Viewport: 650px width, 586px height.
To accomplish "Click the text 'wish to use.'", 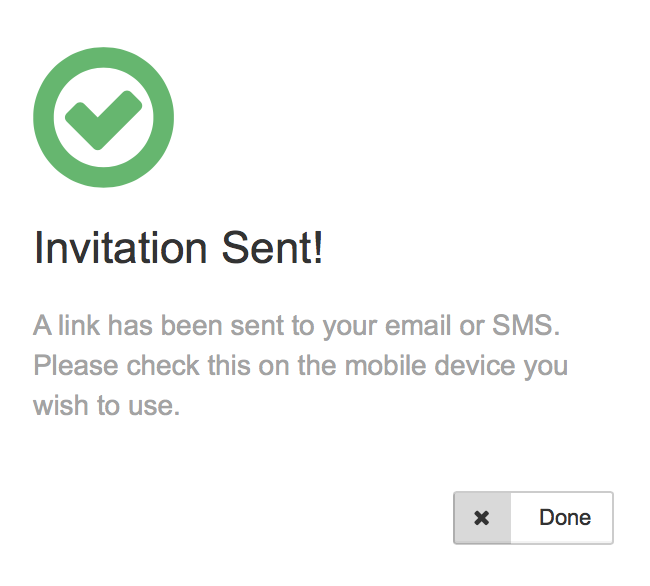I will pyautogui.click(x=107, y=406).
